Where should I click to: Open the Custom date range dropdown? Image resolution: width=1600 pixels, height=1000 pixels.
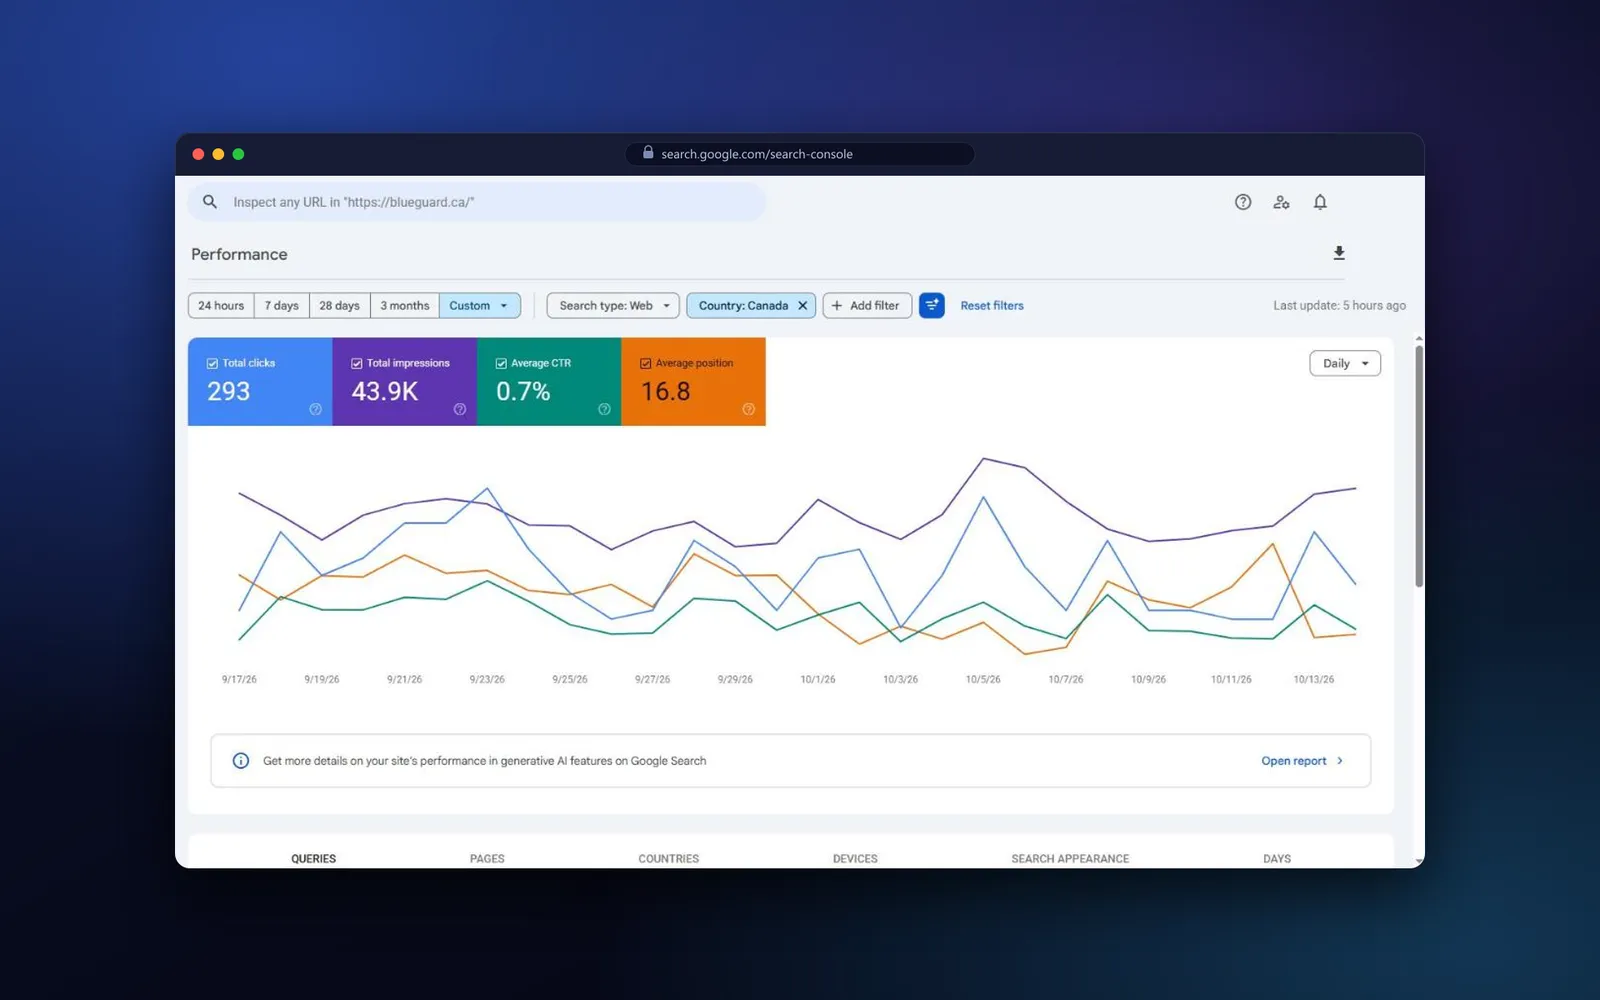(x=480, y=306)
